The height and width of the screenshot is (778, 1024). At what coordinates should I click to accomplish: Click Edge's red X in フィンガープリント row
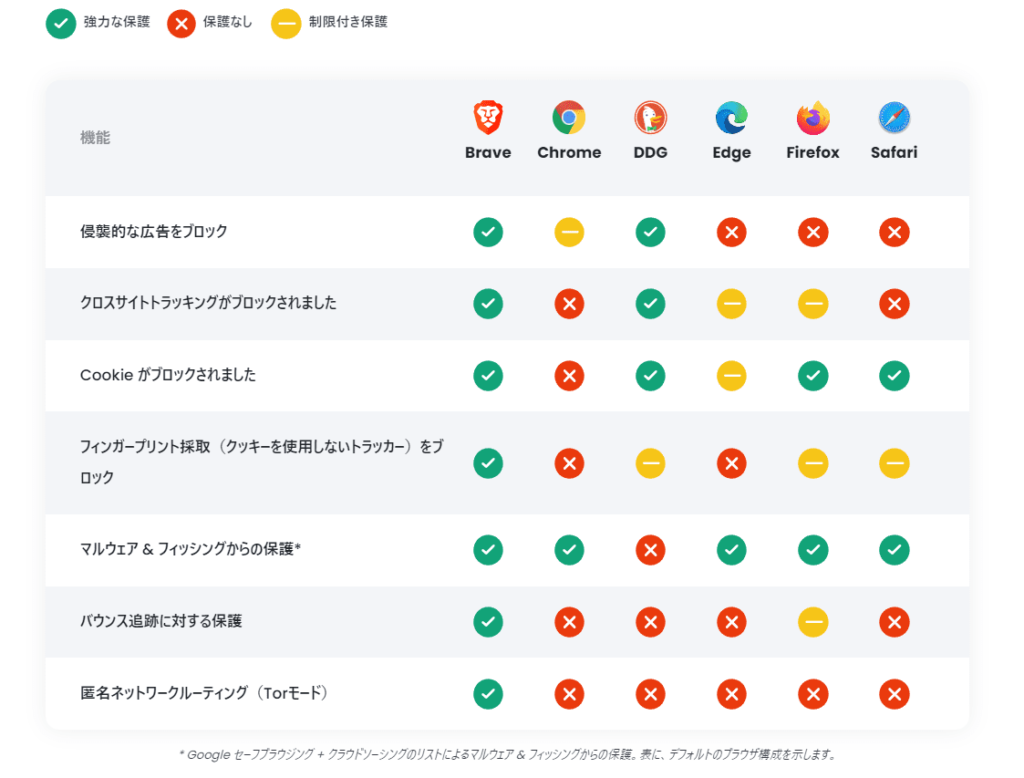[x=731, y=463]
